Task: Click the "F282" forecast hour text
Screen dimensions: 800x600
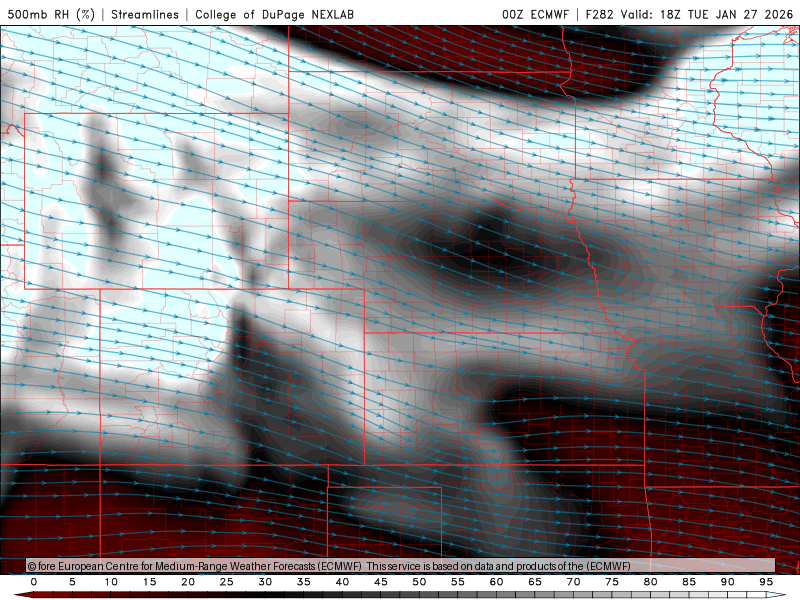Action: (x=599, y=14)
